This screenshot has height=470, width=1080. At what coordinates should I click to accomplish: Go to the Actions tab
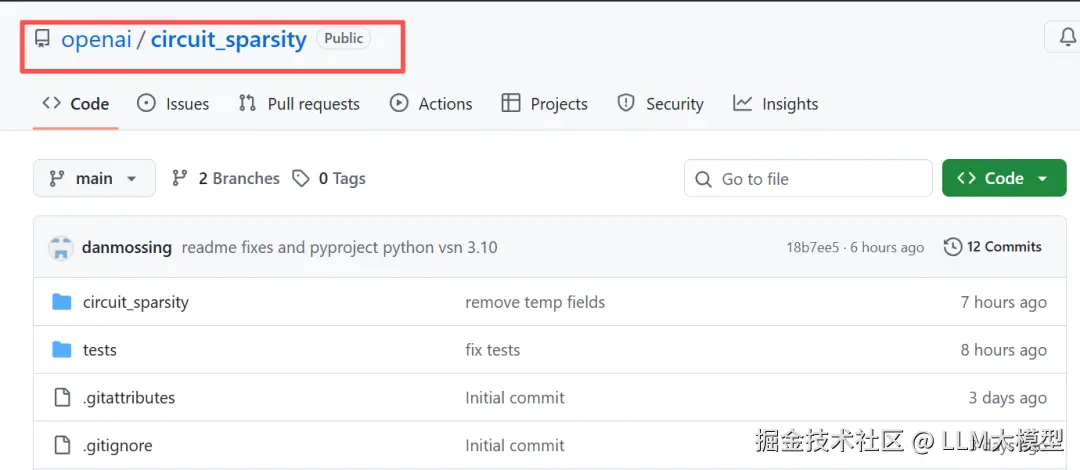pos(431,104)
